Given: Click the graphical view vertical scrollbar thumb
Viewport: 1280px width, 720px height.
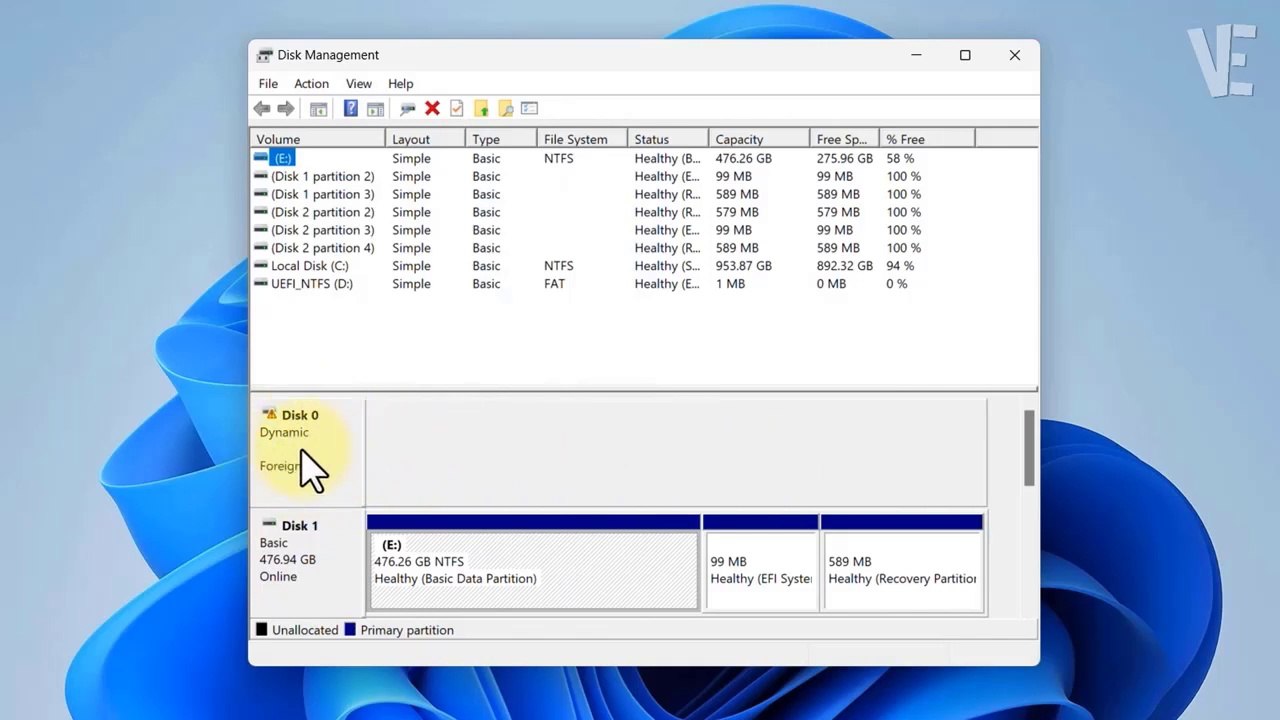Looking at the screenshot, I should [x=1029, y=449].
